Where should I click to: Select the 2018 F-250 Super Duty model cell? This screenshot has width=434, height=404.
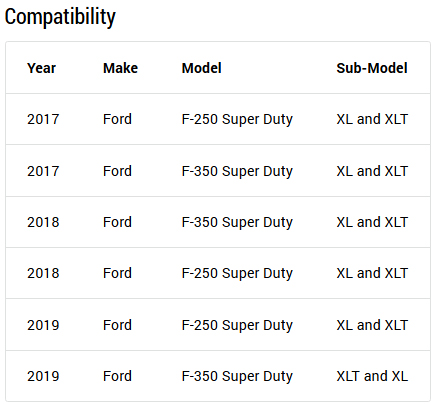237,273
